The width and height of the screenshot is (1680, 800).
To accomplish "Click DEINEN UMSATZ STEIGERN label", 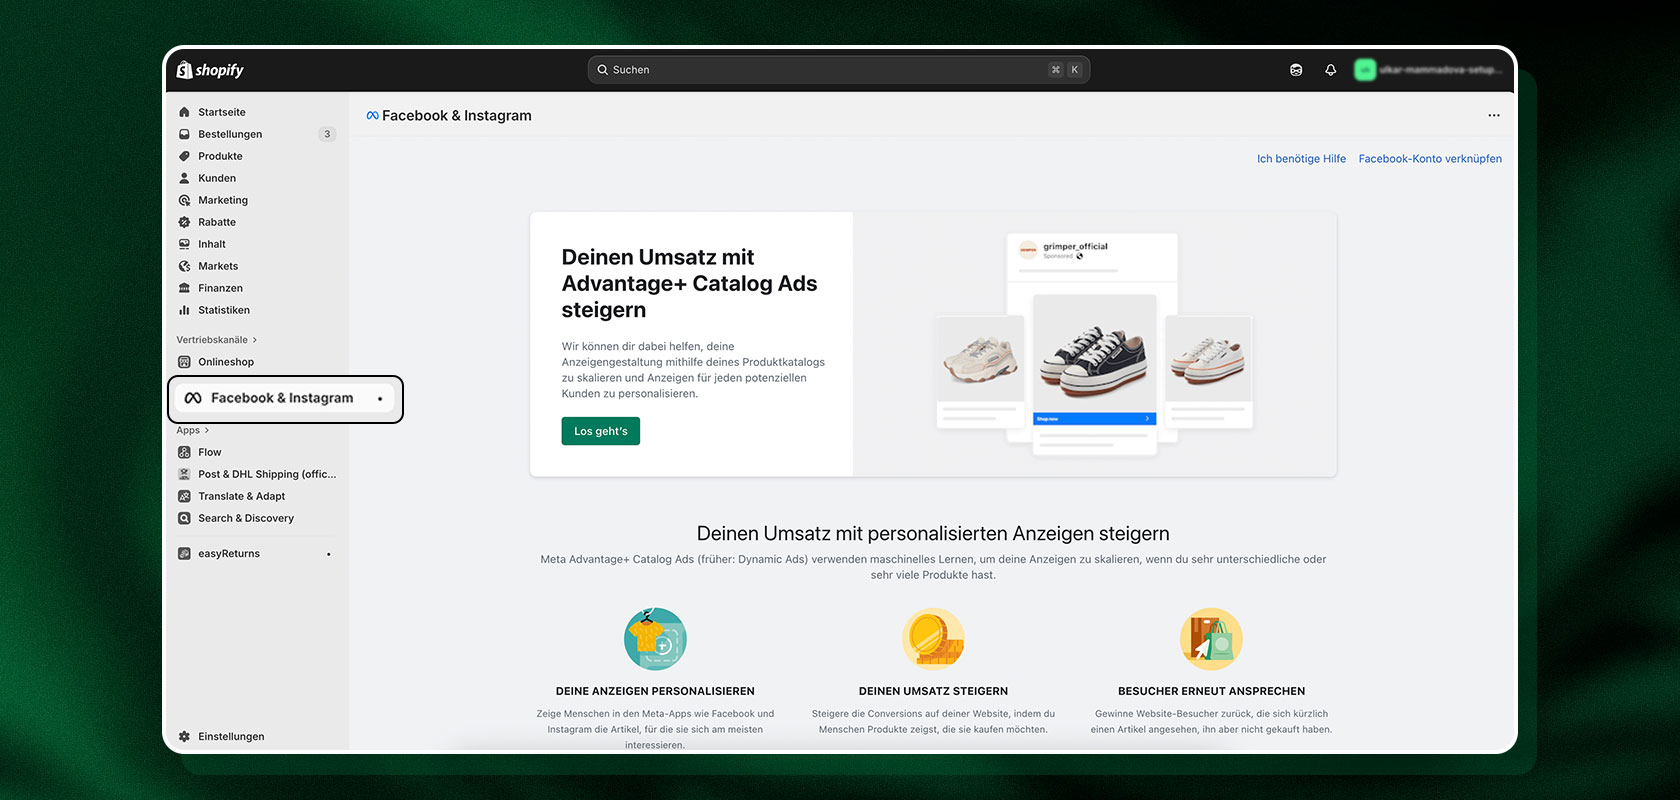I will 933,691.
